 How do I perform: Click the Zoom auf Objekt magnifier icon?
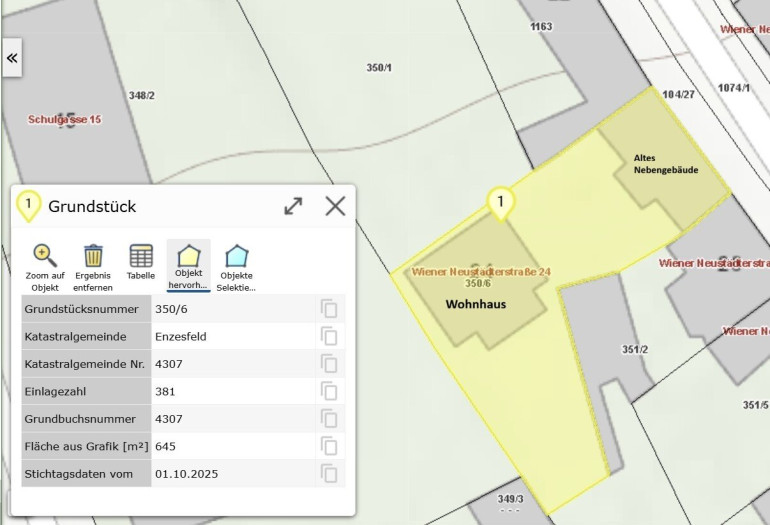click(44, 257)
